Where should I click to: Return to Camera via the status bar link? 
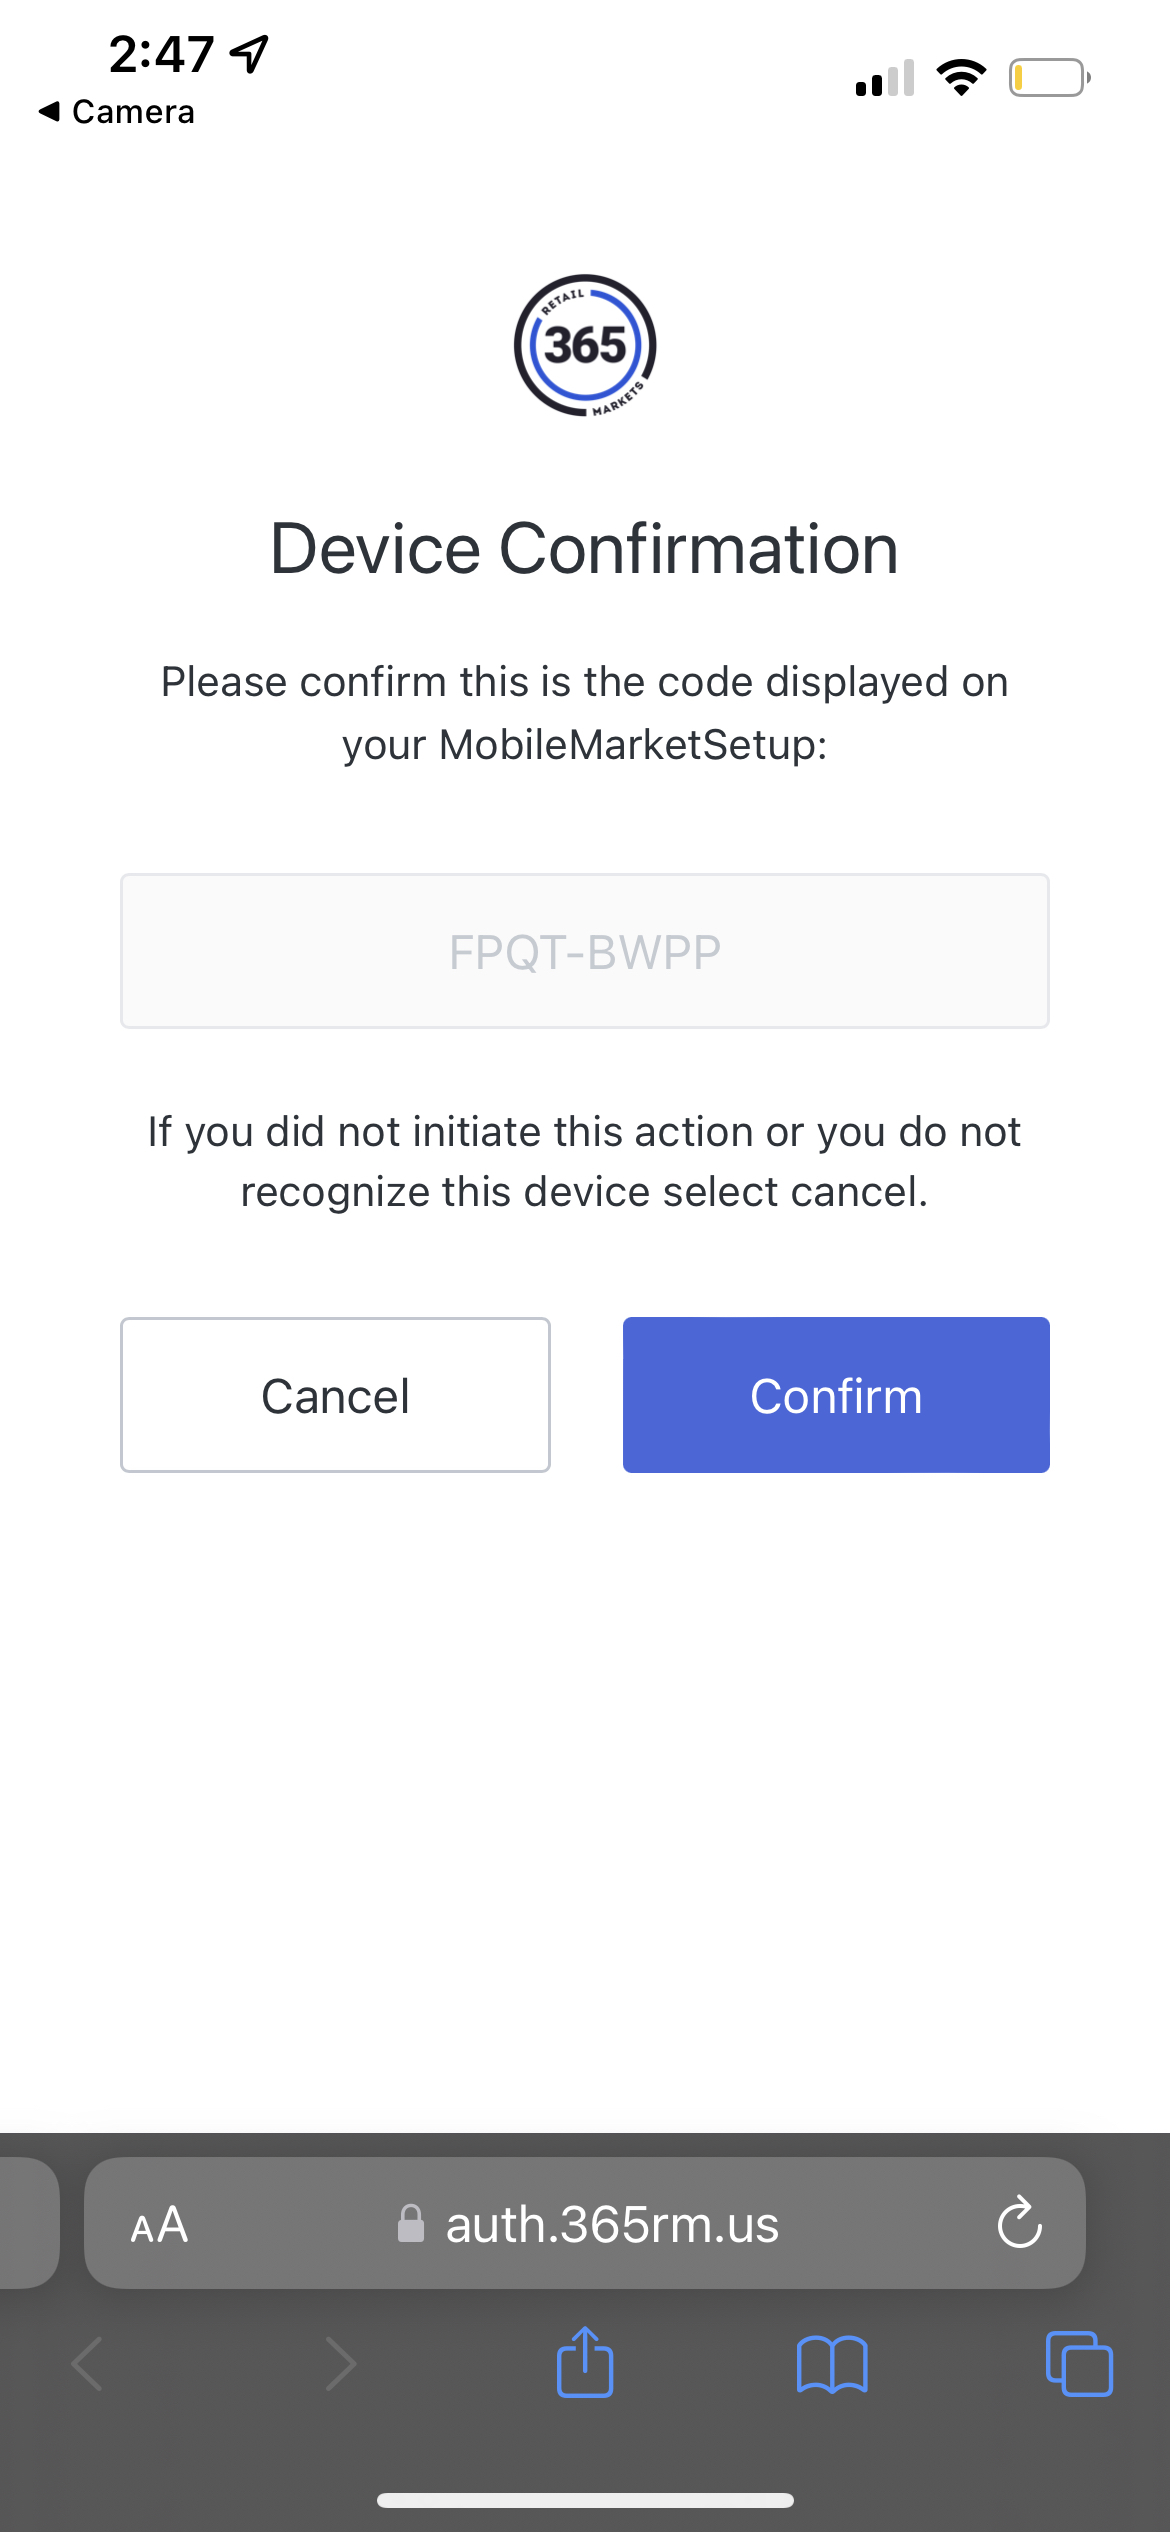pyautogui.click(x=115, y=111)
